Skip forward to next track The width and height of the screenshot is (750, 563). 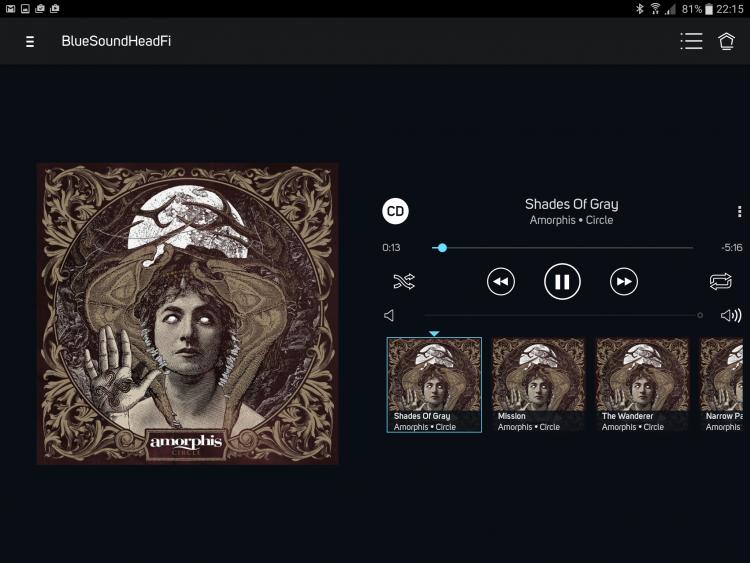tap(624, 282)
